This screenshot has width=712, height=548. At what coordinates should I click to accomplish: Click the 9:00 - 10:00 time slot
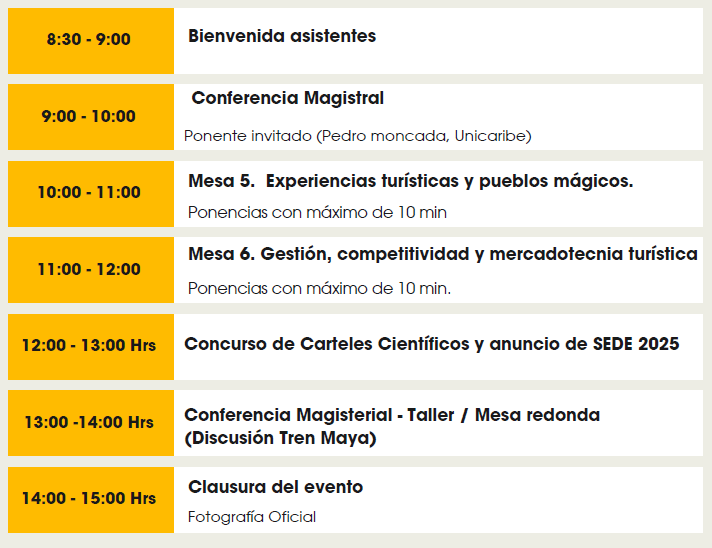91,117
